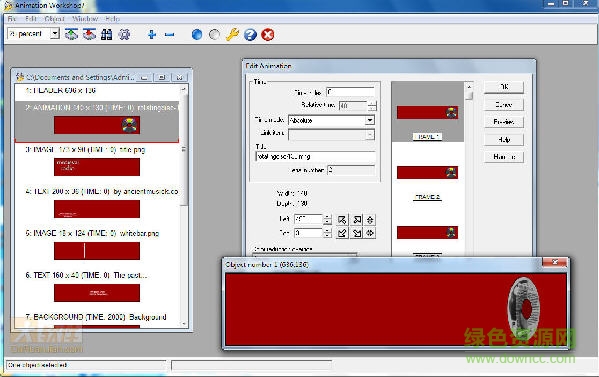The width and height of the screenshot is (599, 377).
Task: Click the align top-right arrow icon
Action: [x=357, y=220]
